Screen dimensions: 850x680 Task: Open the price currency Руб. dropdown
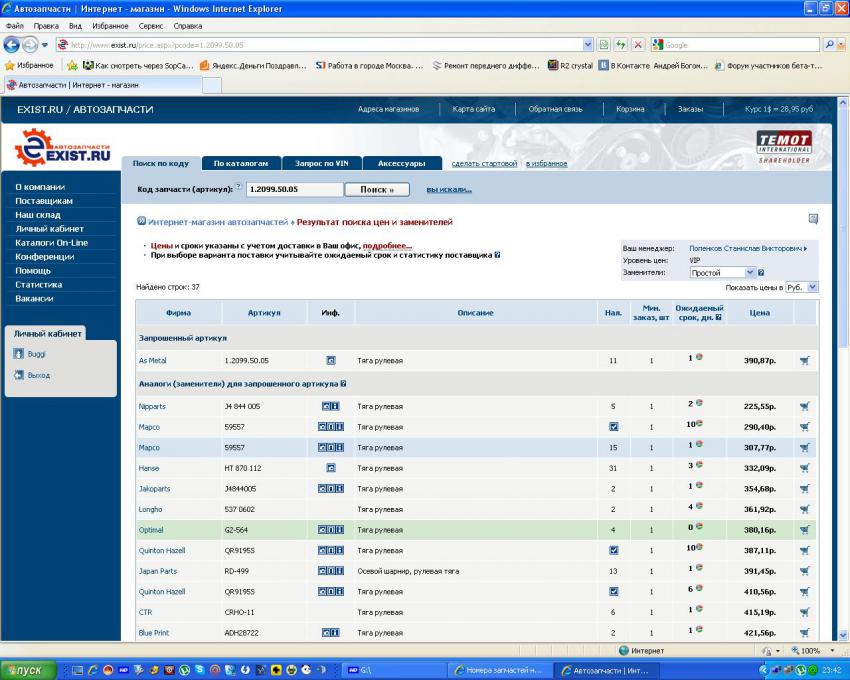pos(802,287)
